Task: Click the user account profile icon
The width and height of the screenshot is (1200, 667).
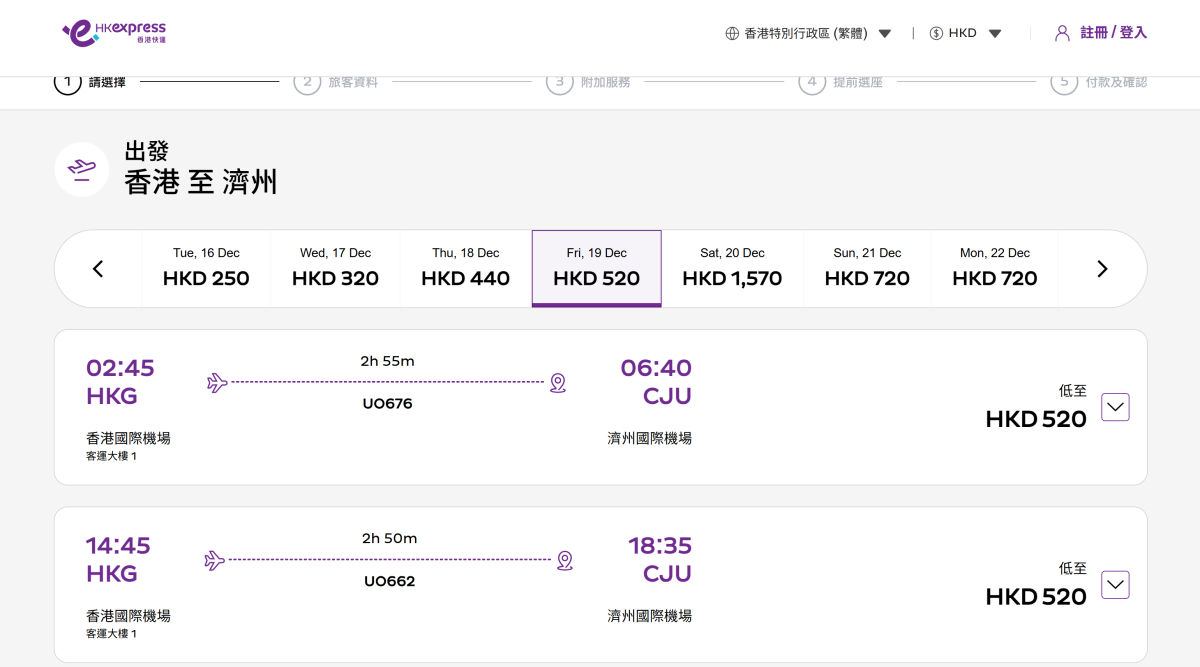Action: (x=1062, y=33)
